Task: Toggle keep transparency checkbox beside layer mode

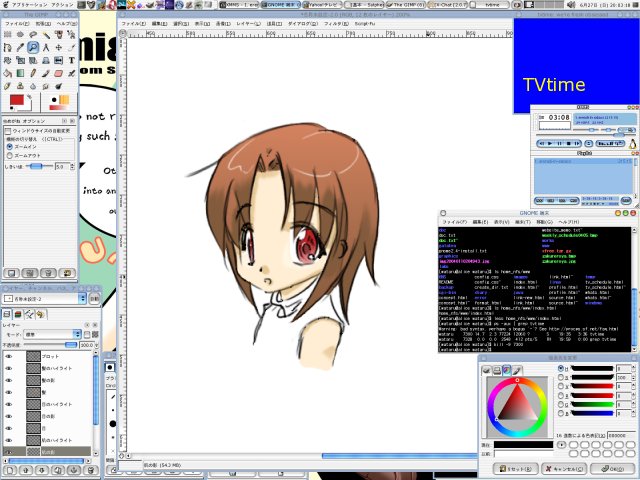Action: (87, 334)
